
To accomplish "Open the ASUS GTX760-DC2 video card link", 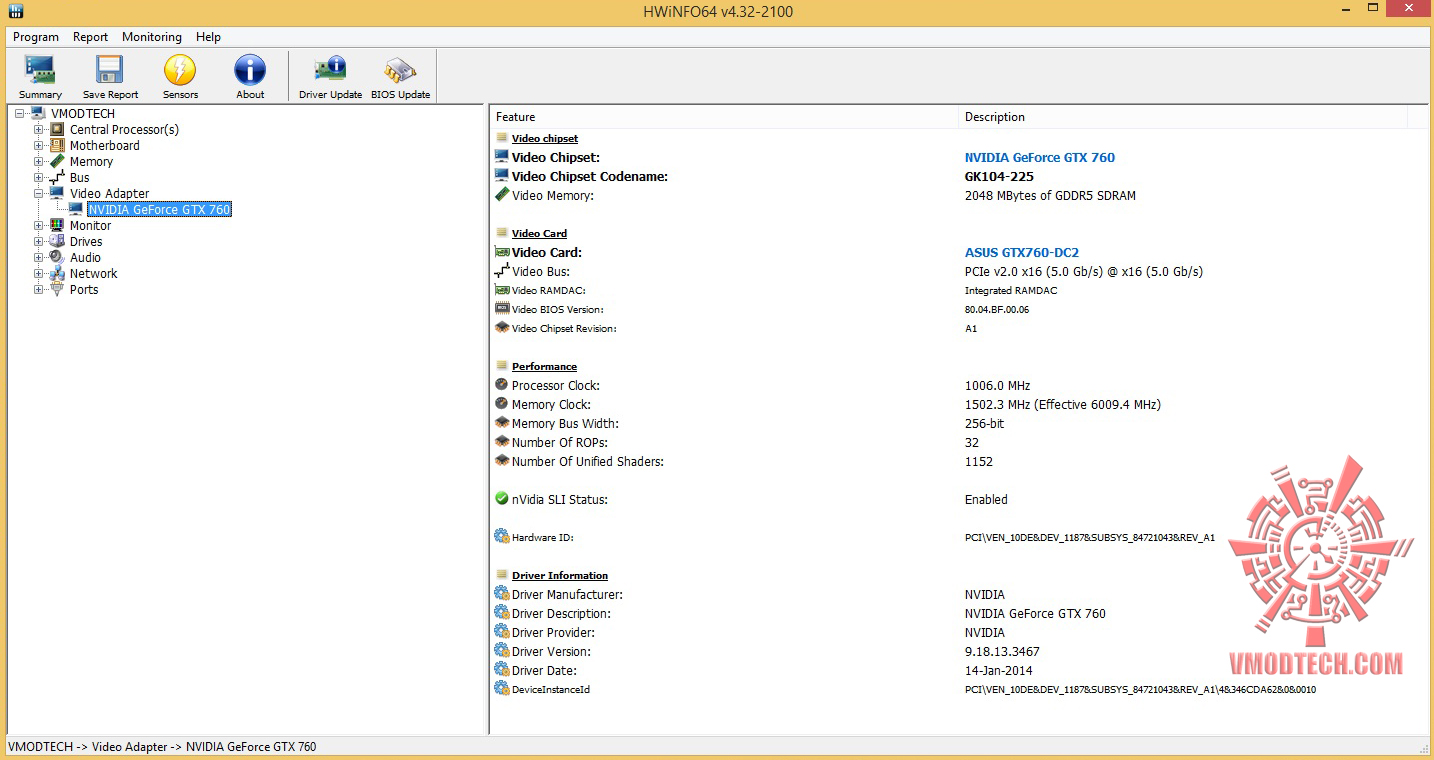I will (x=1021, y=252).
